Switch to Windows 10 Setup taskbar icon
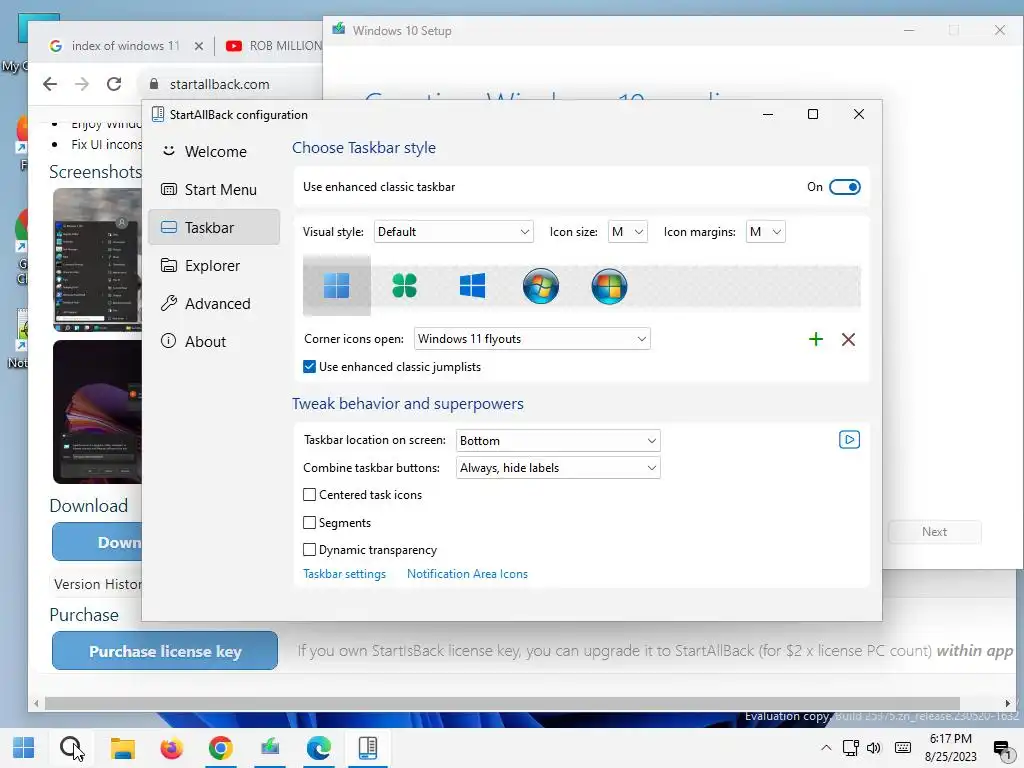Image resolution: width=1024 pixels, height=768 pixels. (270, 748)
